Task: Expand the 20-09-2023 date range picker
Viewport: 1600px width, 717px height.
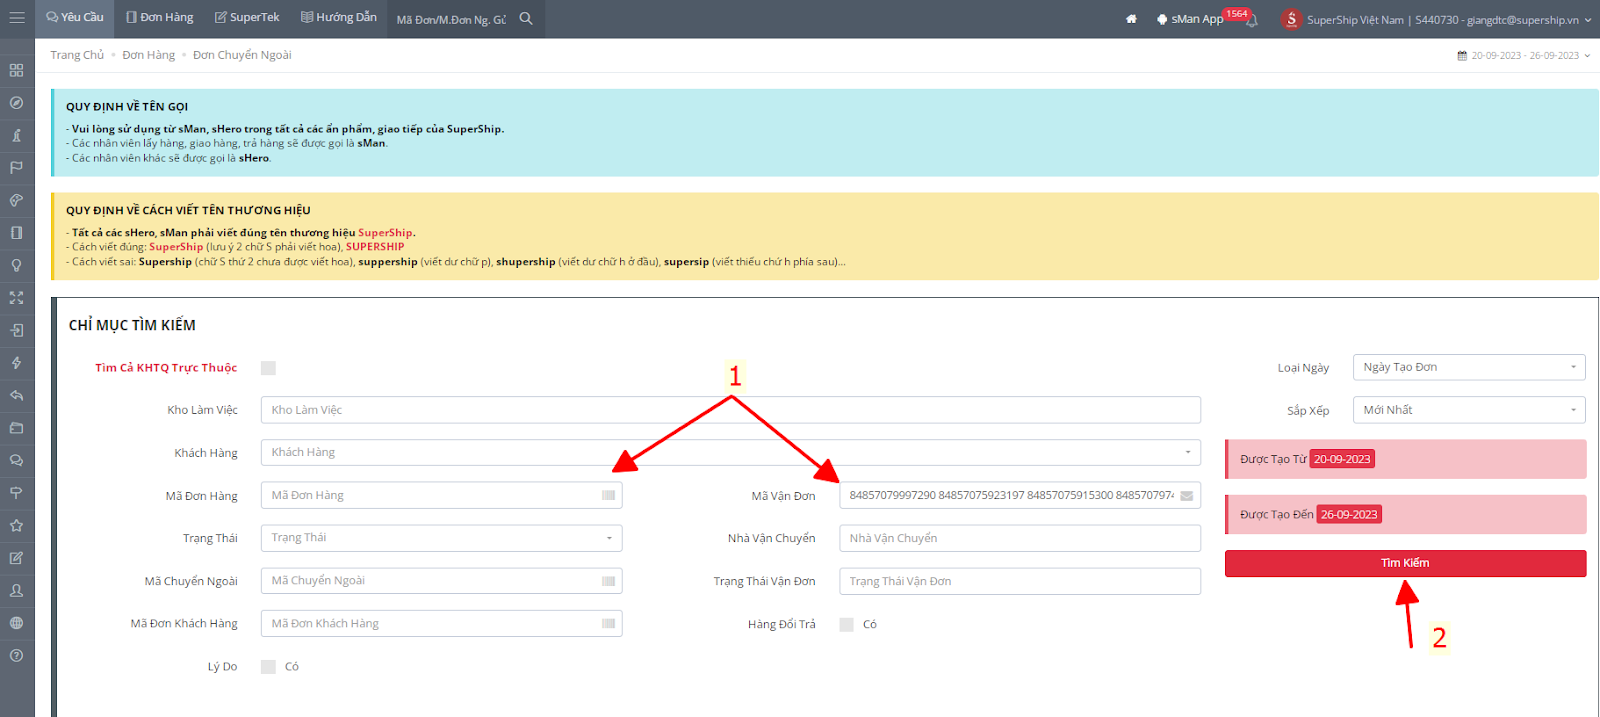Action: (x=1525, y=56)
